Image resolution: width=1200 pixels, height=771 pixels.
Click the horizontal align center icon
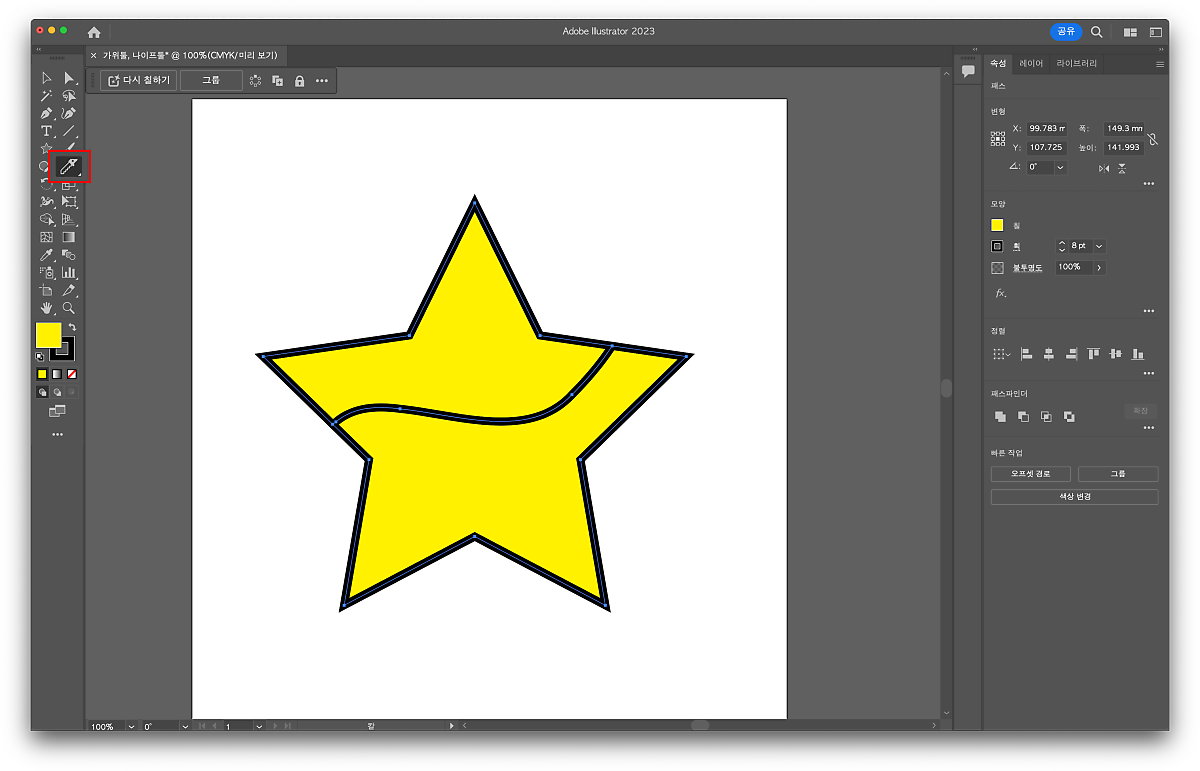(1048, 354)
